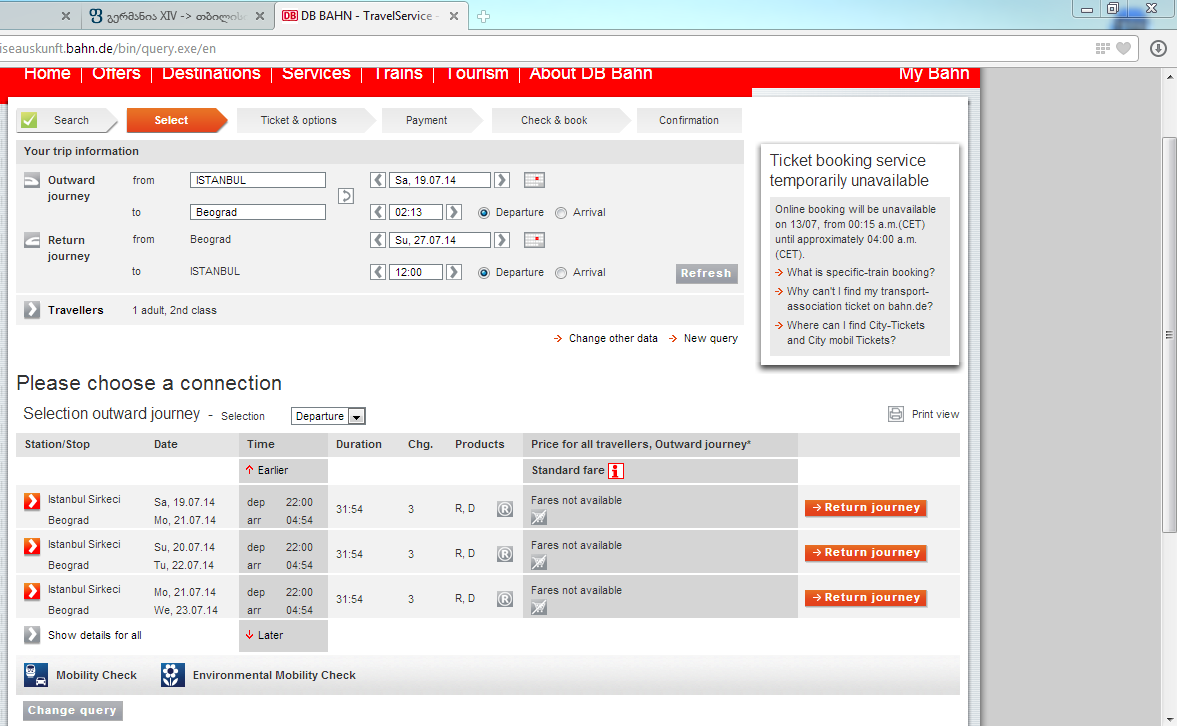Click the to station field Beograd
The width and height of the screenshot is (1177, 726).
click(257, 212)
